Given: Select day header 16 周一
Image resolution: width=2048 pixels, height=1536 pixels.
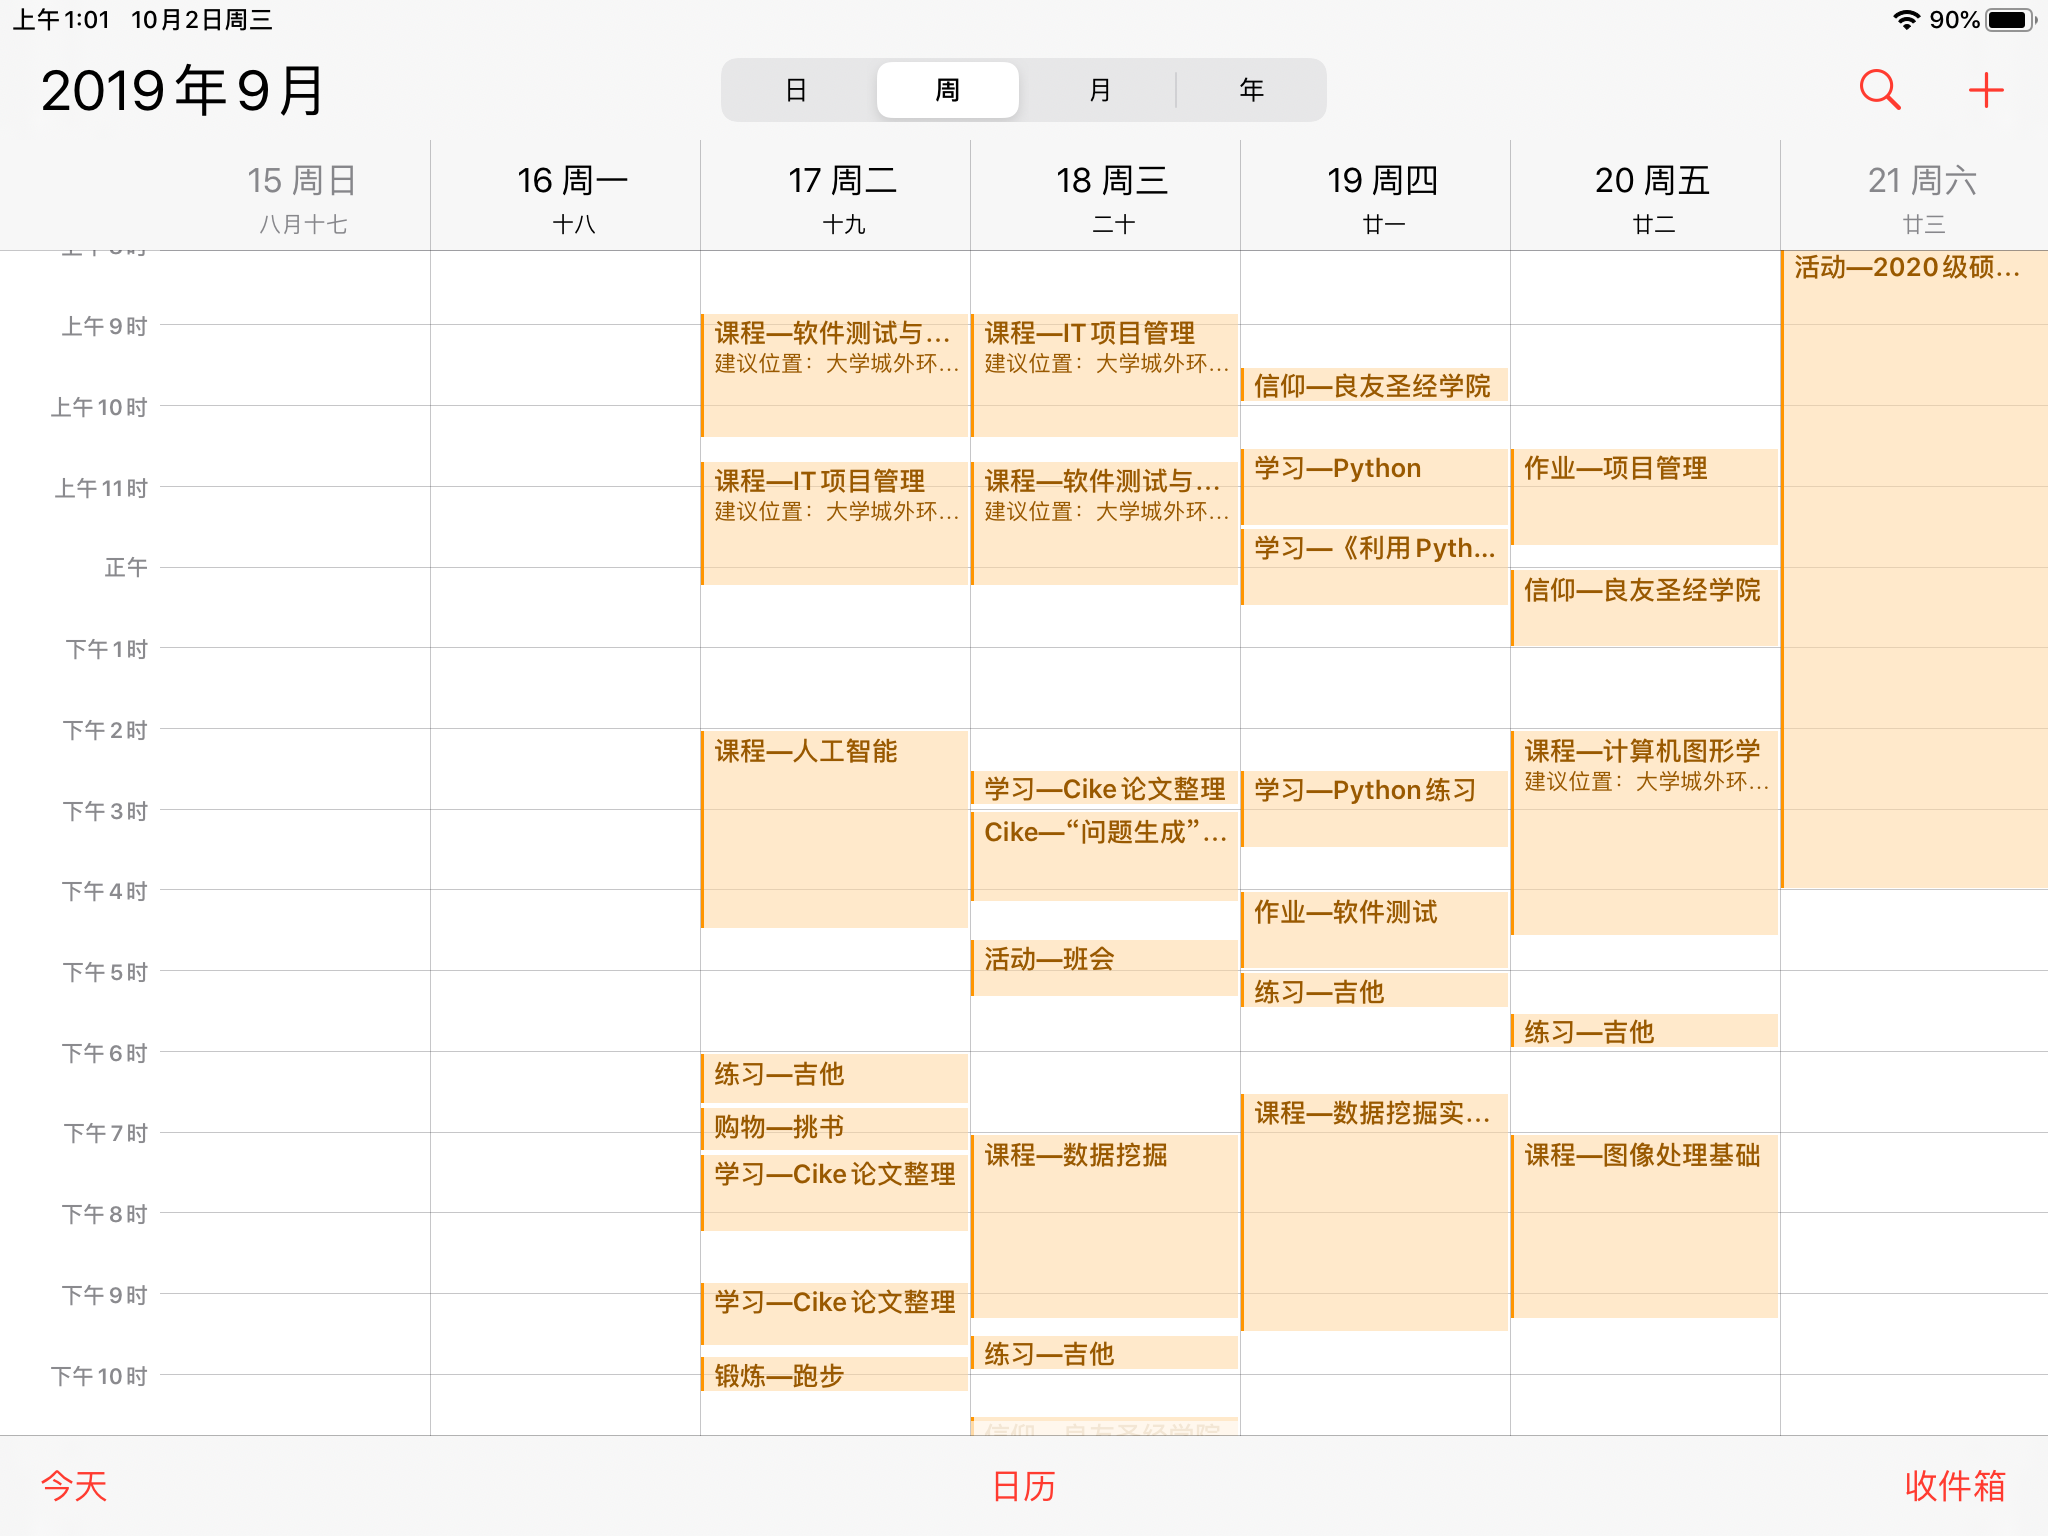Looking at the screenshot, I should tap(572, 198).
